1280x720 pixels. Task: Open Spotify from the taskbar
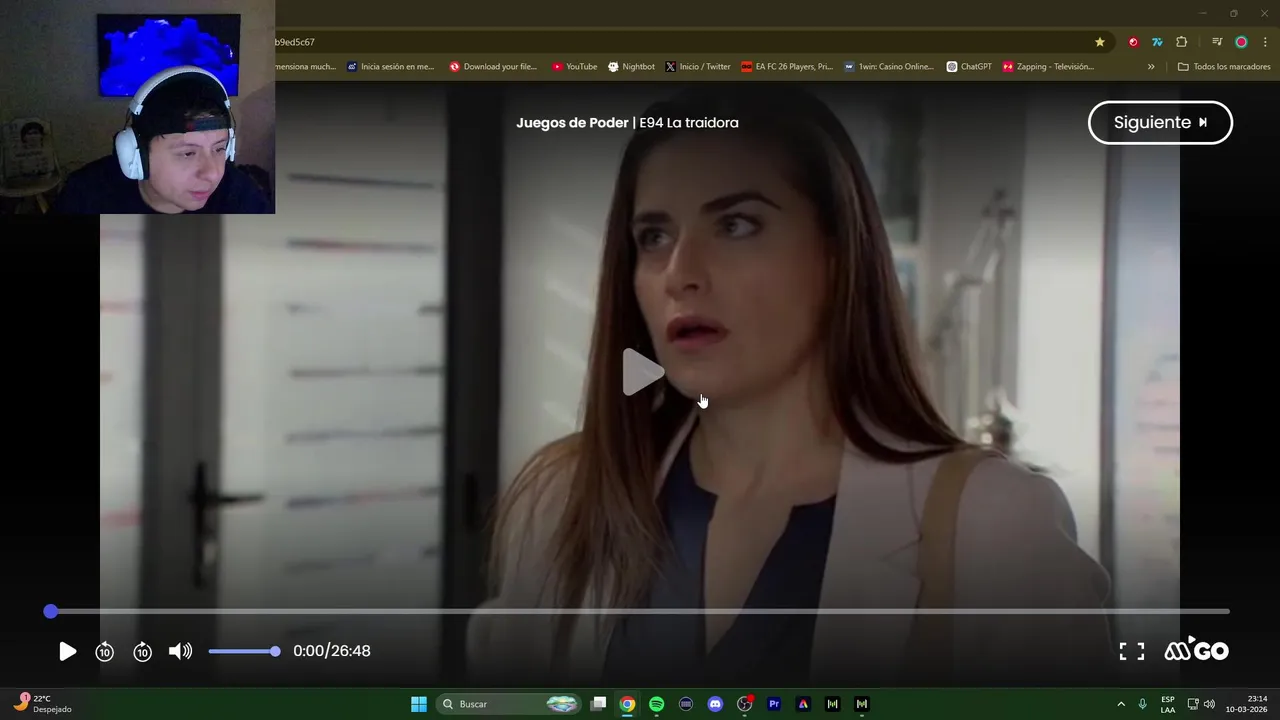pyautogui.click(x=656, y=704)
